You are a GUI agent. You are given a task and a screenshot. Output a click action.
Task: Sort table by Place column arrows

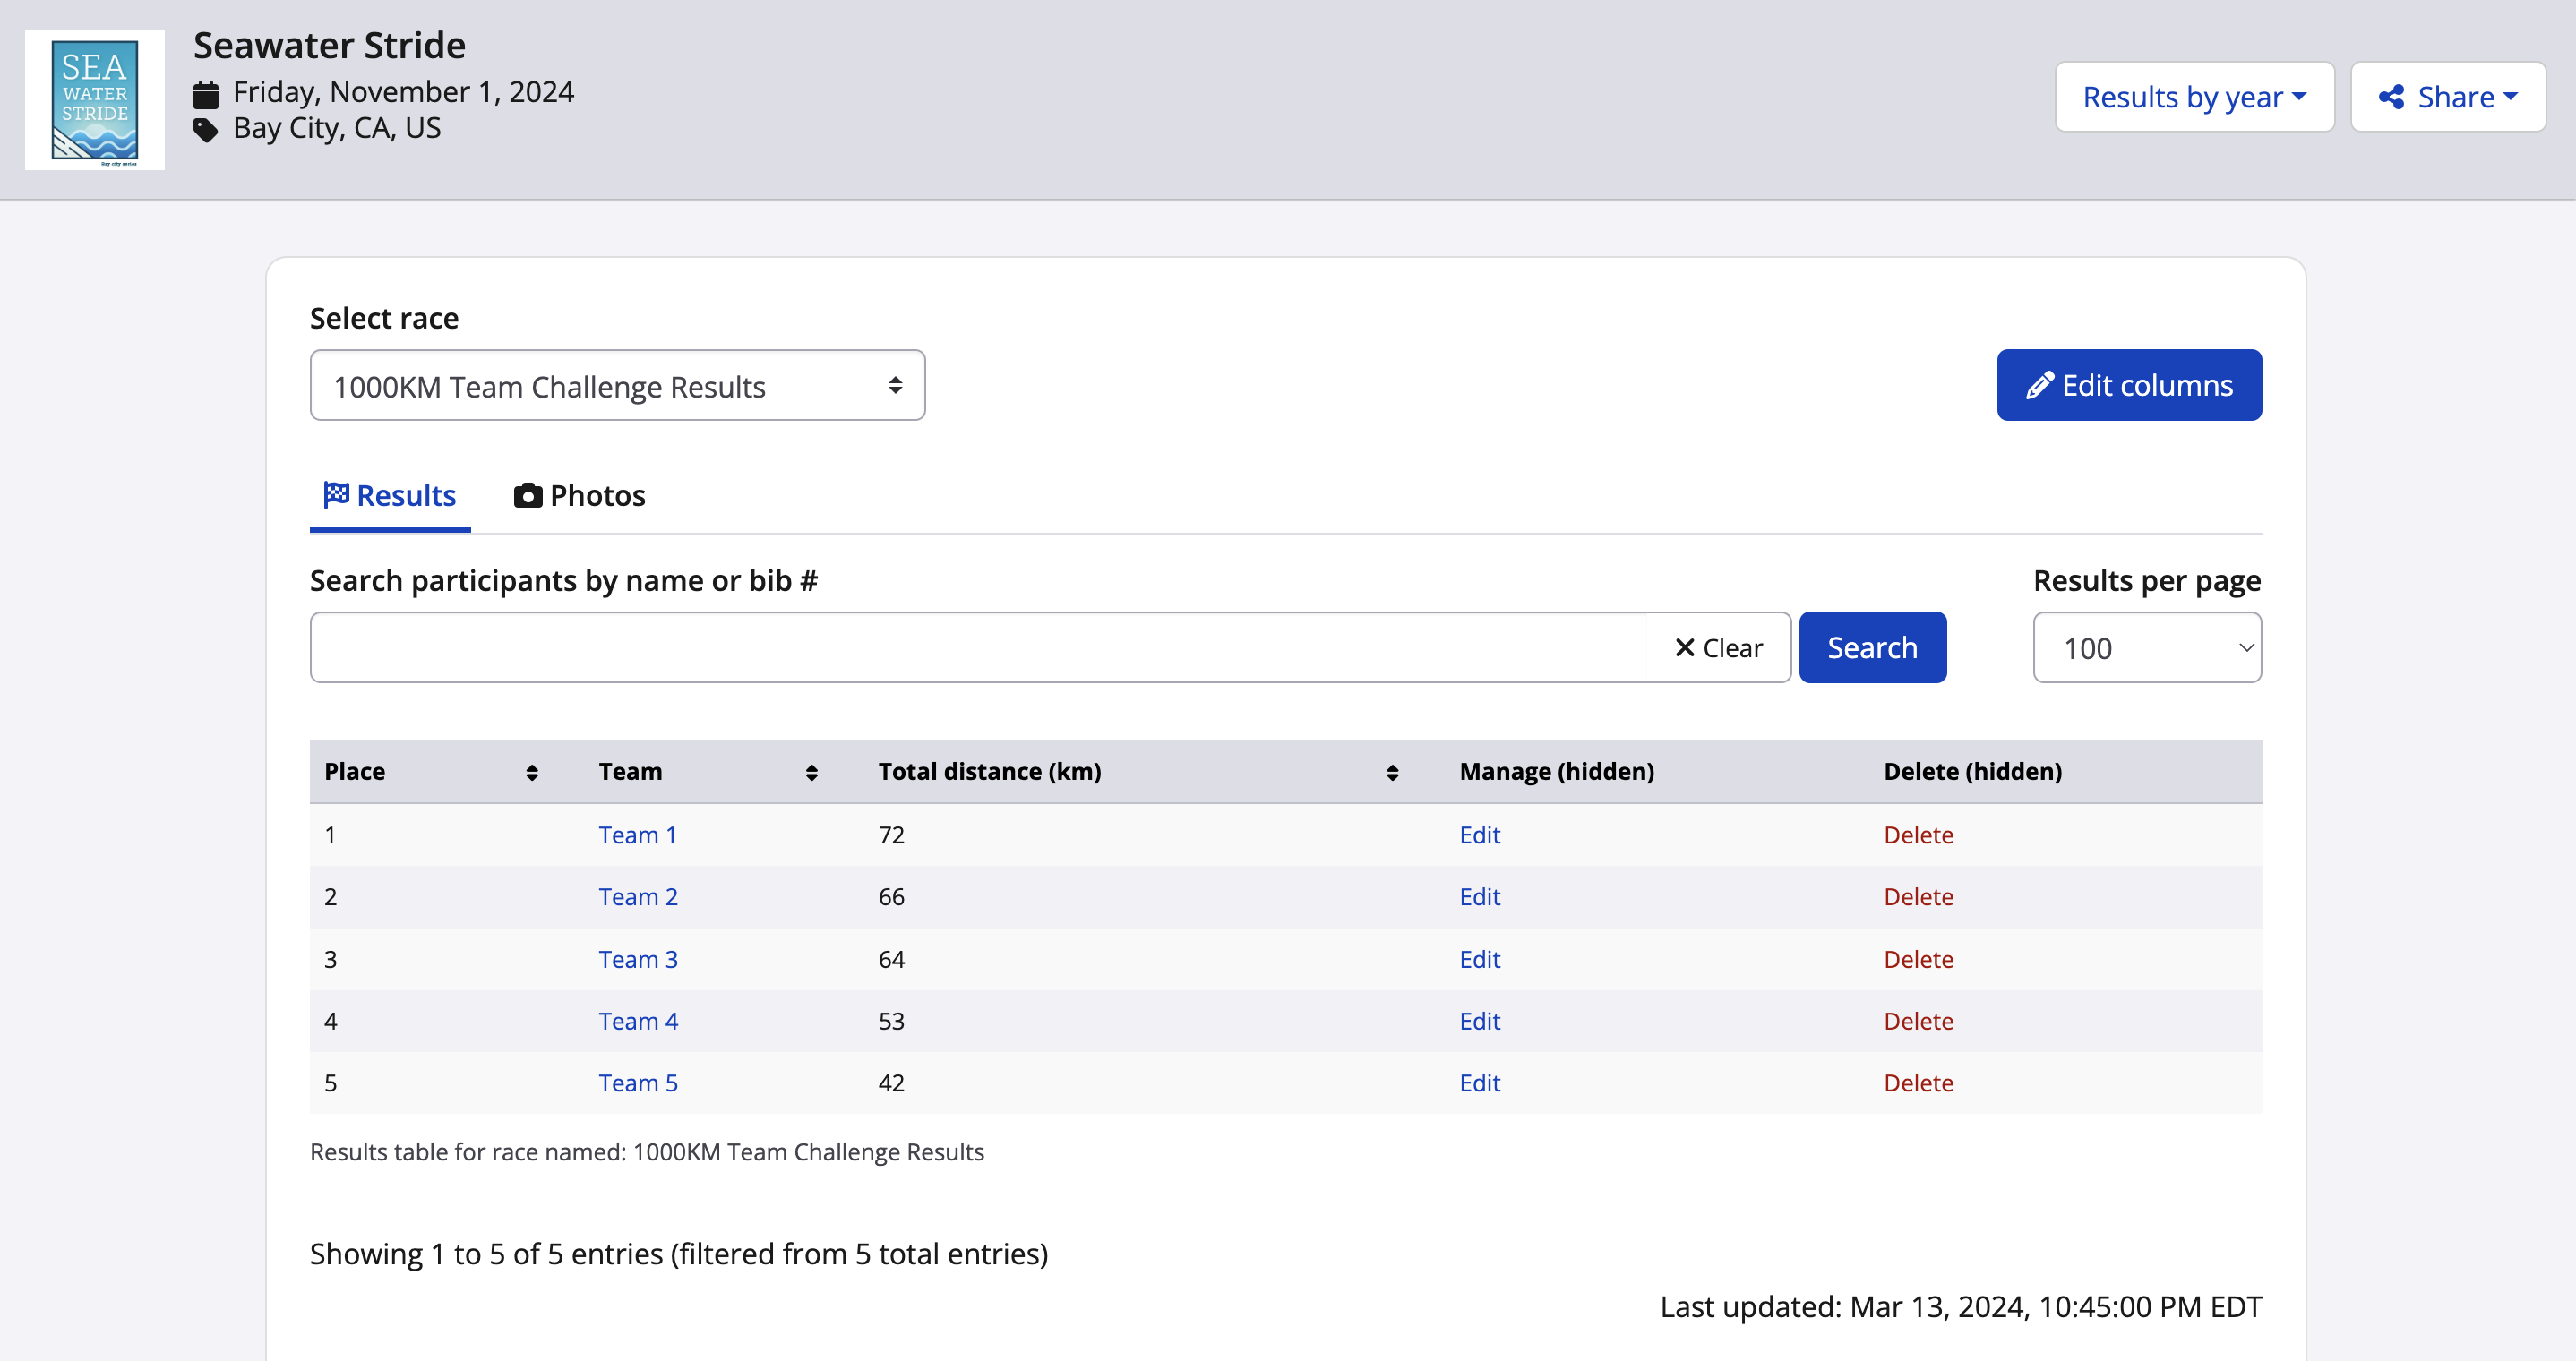(532, 772)
